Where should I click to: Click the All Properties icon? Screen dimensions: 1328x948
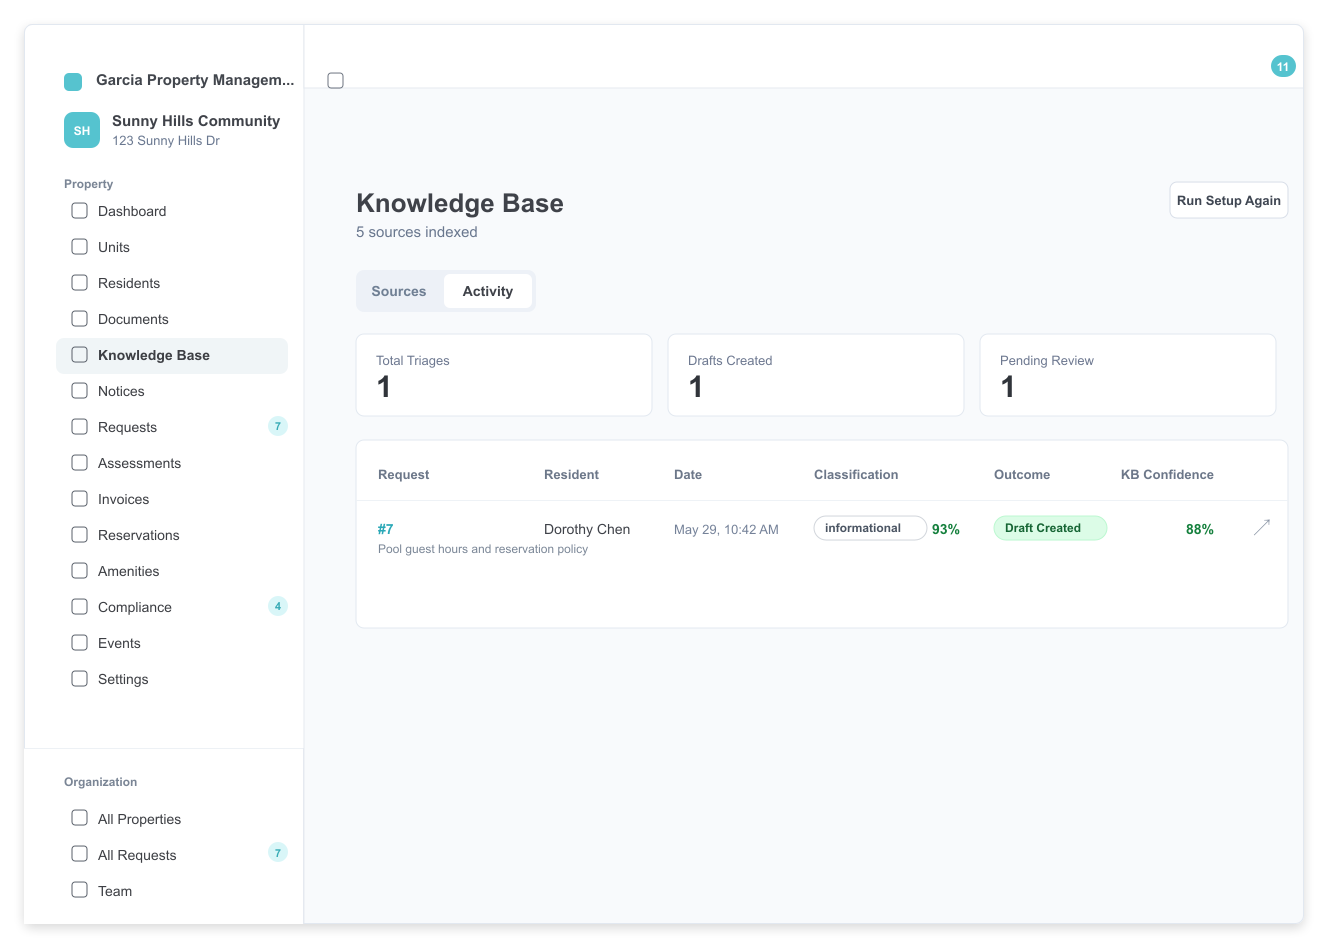pos(80,818)
